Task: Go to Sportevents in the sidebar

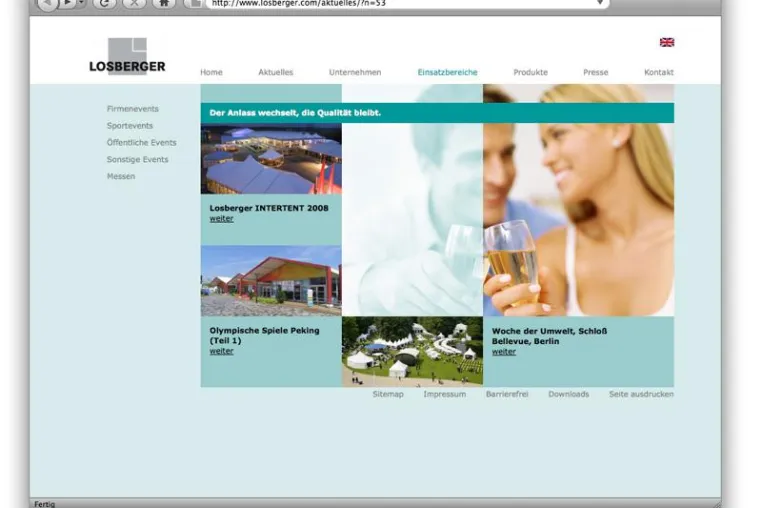Action: pyautogui.click(x=130, y=126)
